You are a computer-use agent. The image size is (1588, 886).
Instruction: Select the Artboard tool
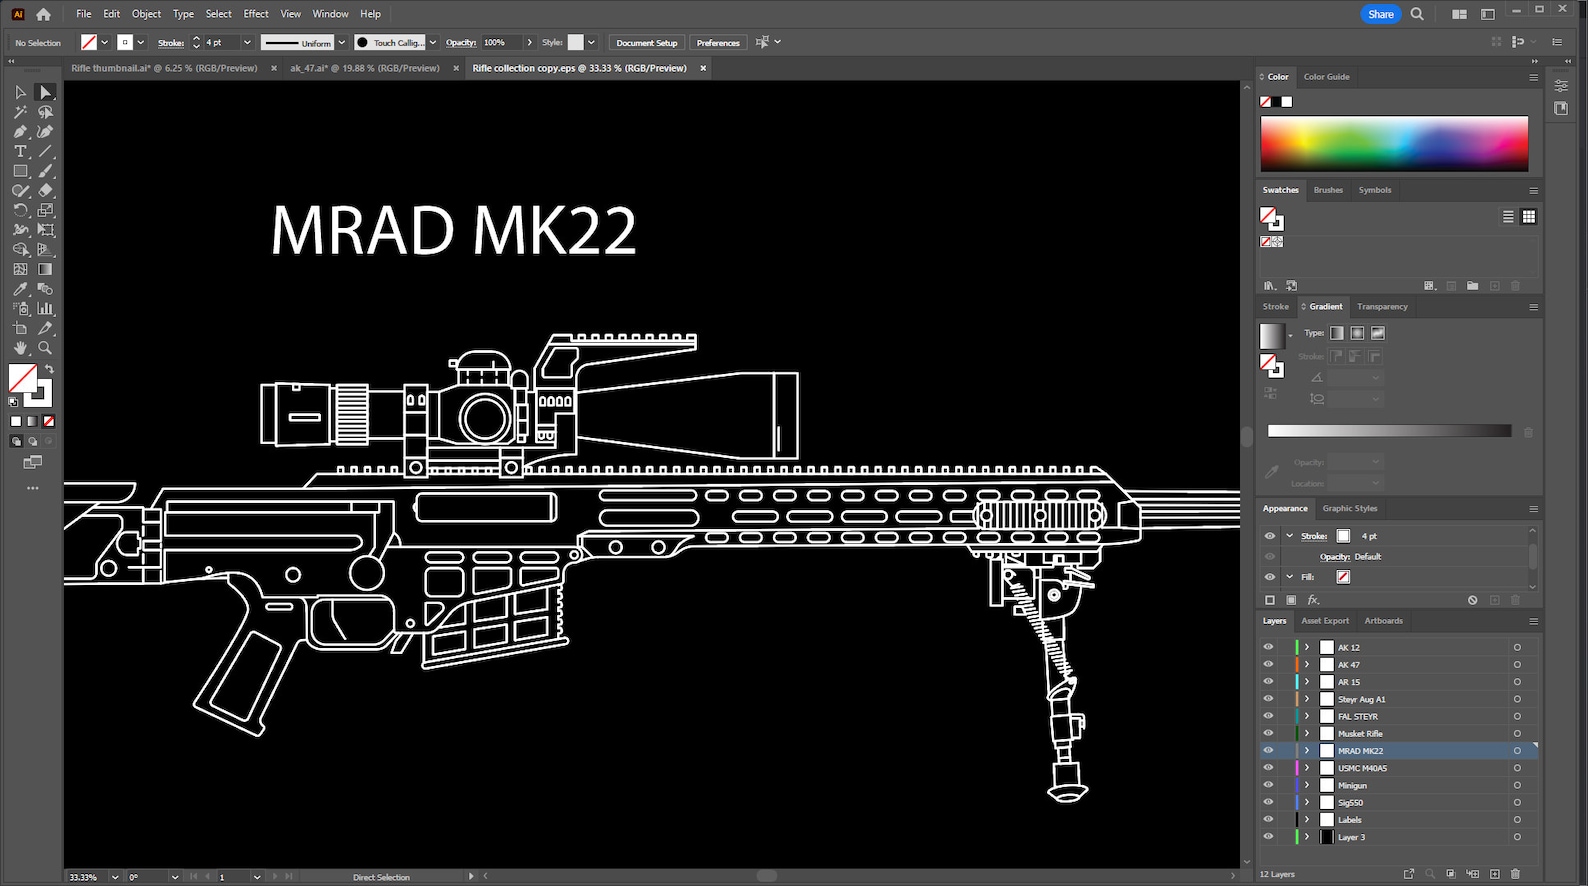[20, 328]
